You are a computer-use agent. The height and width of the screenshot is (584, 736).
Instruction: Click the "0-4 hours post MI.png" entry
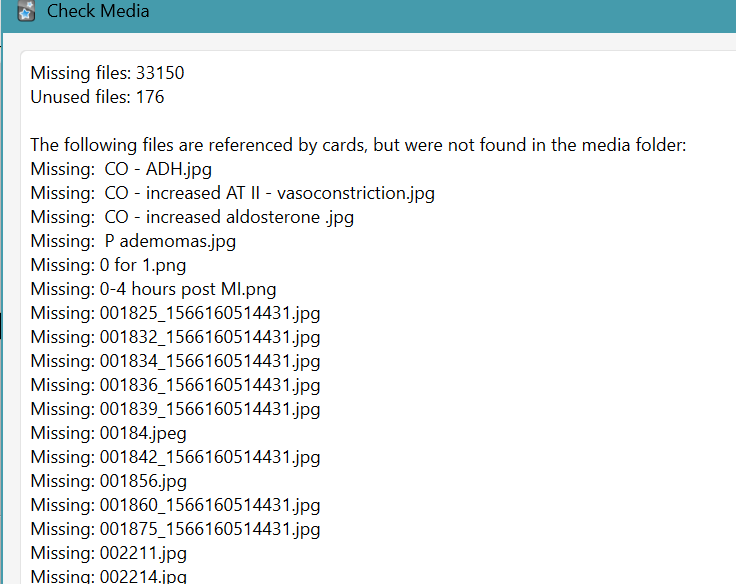pos(153,289)
